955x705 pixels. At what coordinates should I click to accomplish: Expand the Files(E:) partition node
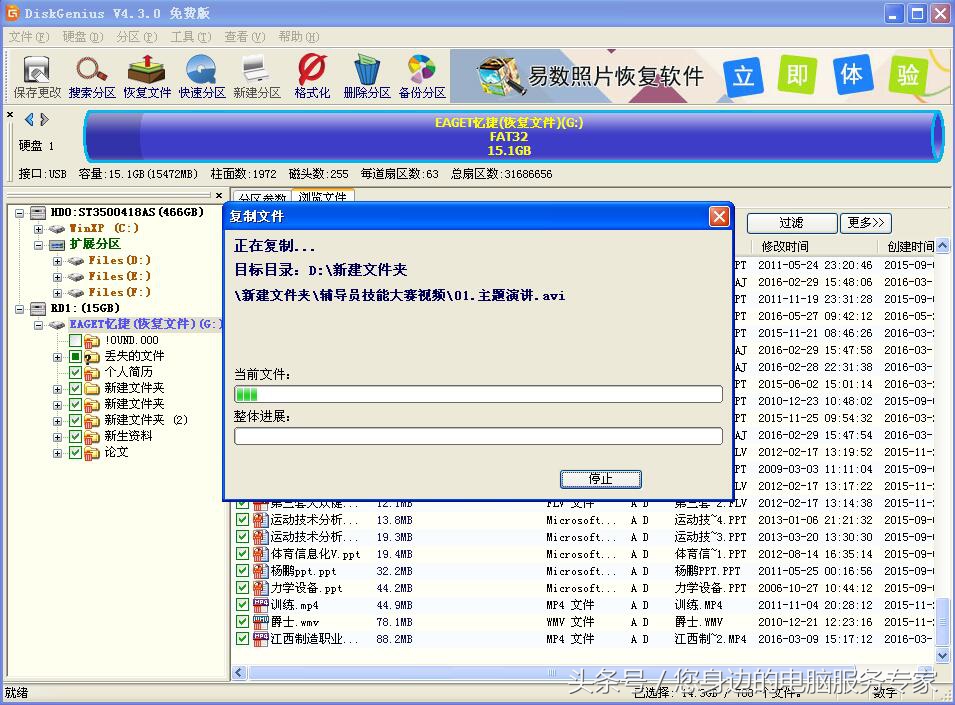[57, 277]
